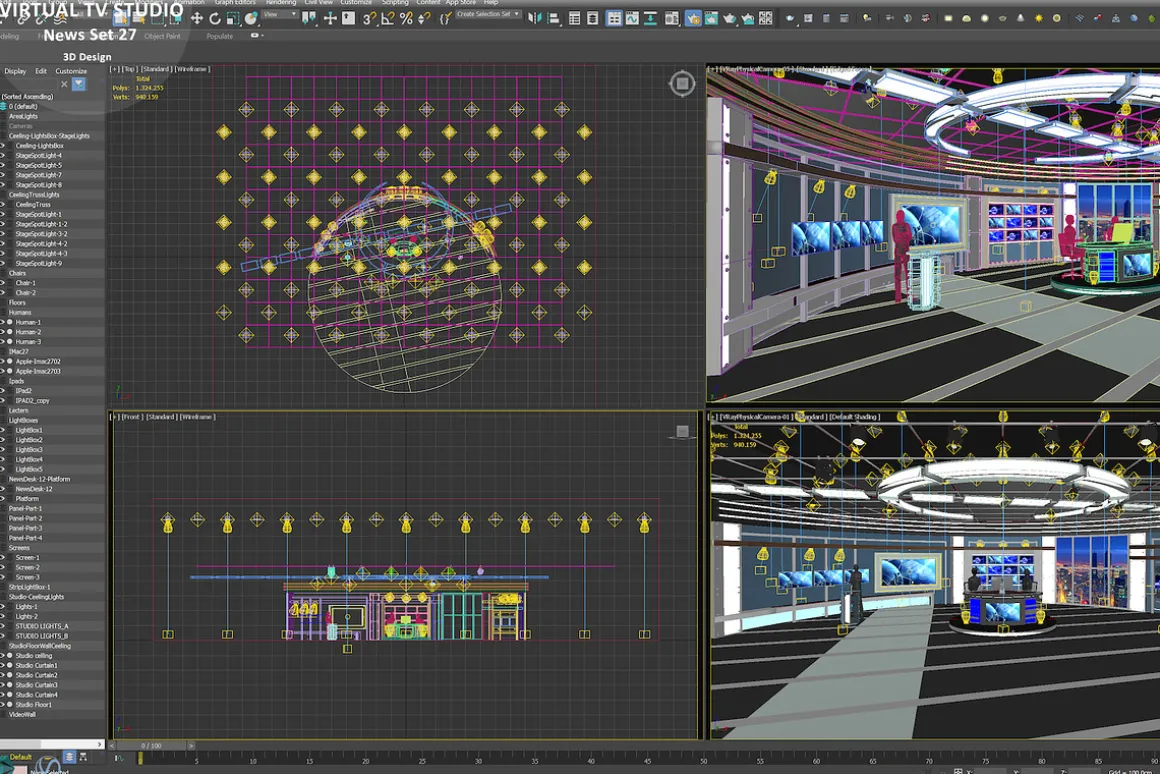Toggle Spinner Snap
Image resolution: width=1160 pixels, height=774 pixels.
point(424,18)
